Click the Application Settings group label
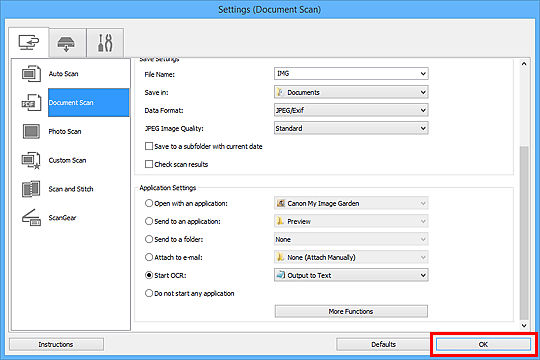Screen dimensions: 540x360 coord(168,188)
